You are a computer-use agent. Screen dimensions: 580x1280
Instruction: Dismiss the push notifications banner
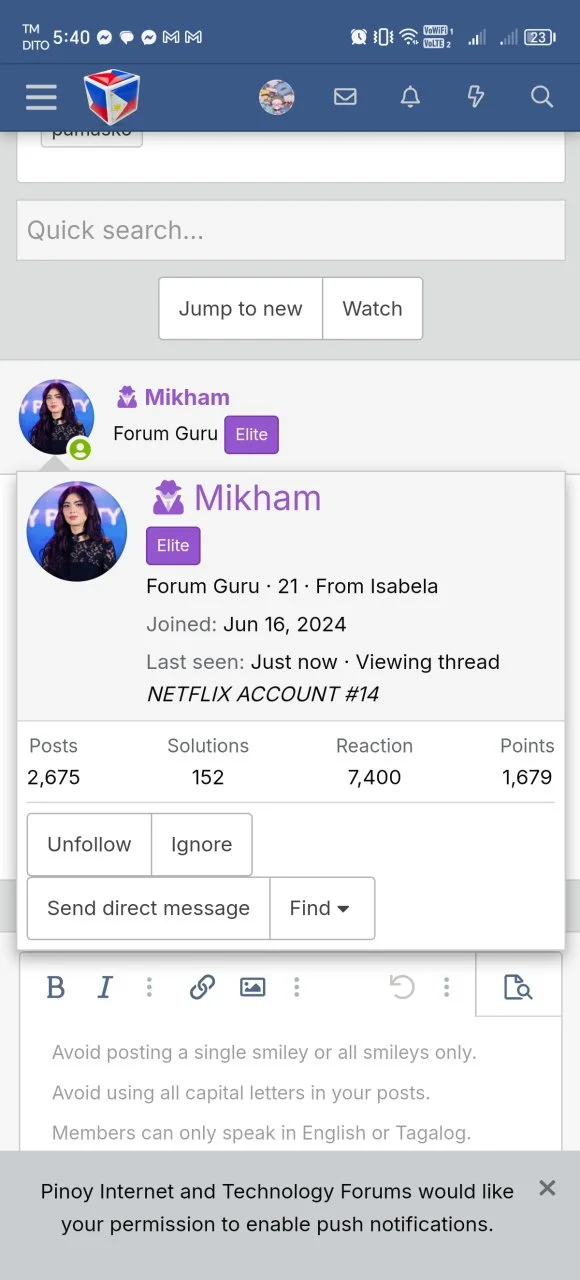coord(547,1188)
